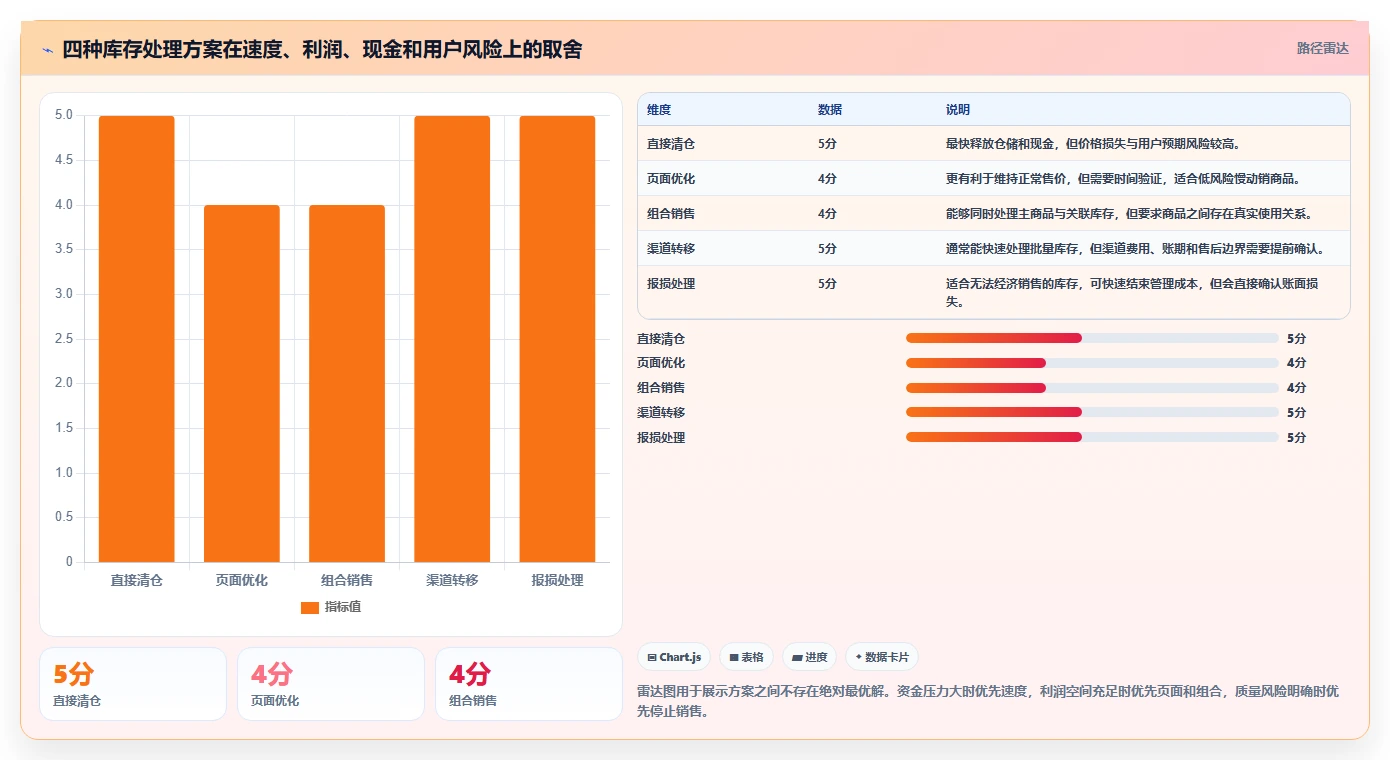
Task: Click the 4分 value in 页面优化 table row
Action: pos(827,179)
